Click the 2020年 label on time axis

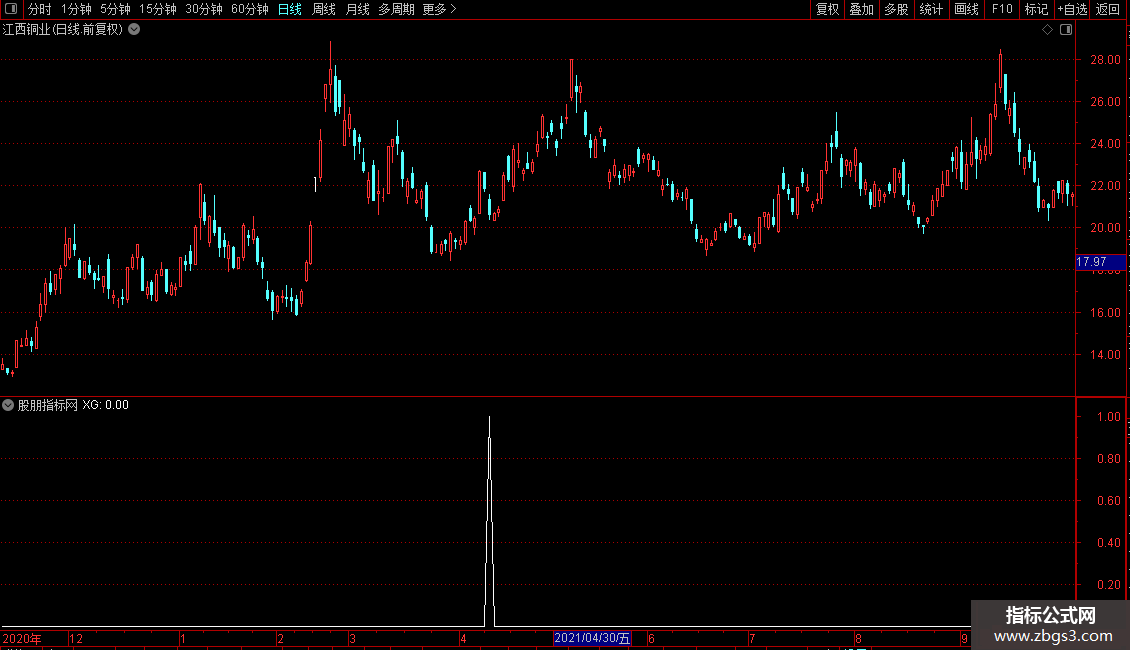[x=22, y=638]
